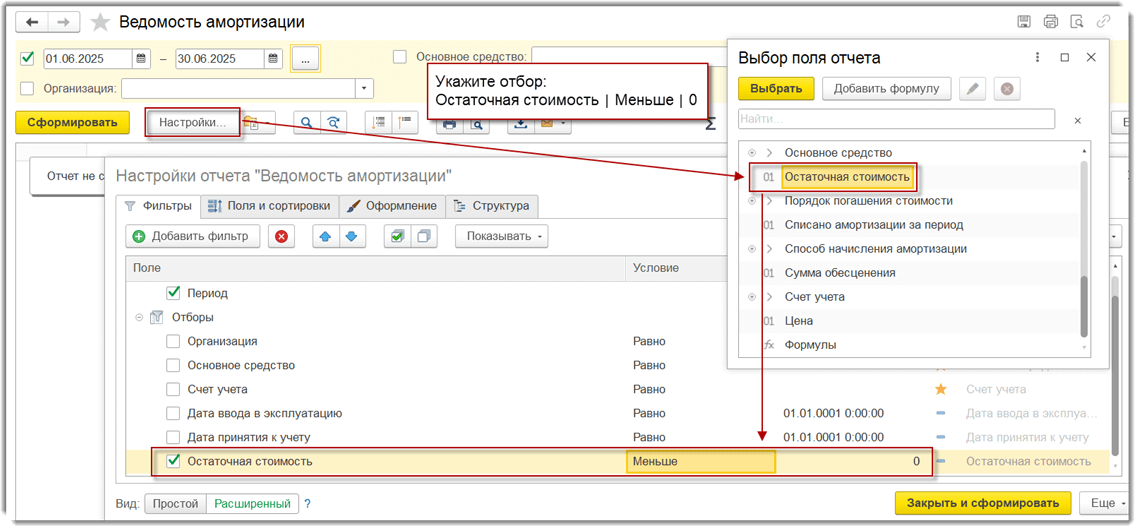Delete selected filter with red X icon
1135x527 pixels.
(x=281, y=236)
